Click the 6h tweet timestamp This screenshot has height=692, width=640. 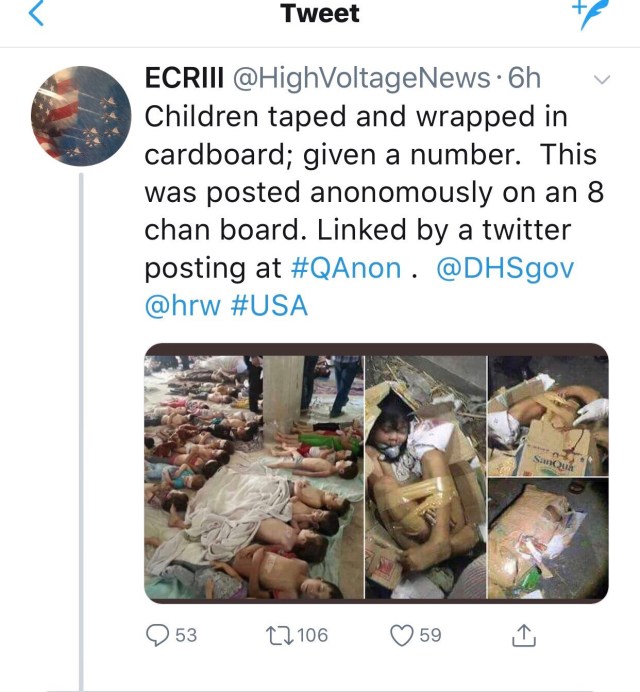click(x=526, y=78)
